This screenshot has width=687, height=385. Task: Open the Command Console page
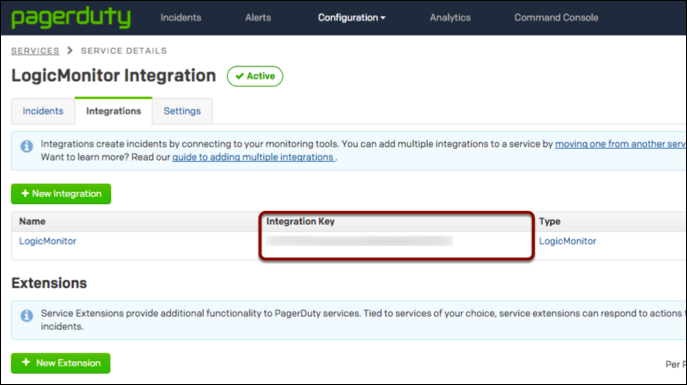tap(556, 18)
